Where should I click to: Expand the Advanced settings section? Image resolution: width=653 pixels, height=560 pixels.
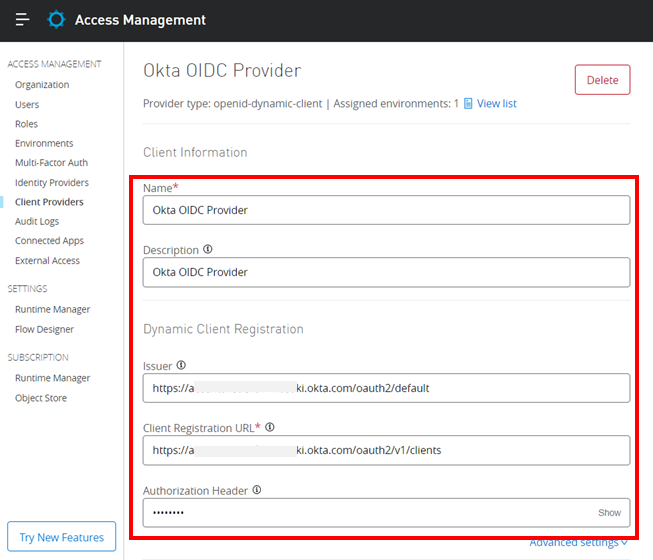tap(578, 543)
